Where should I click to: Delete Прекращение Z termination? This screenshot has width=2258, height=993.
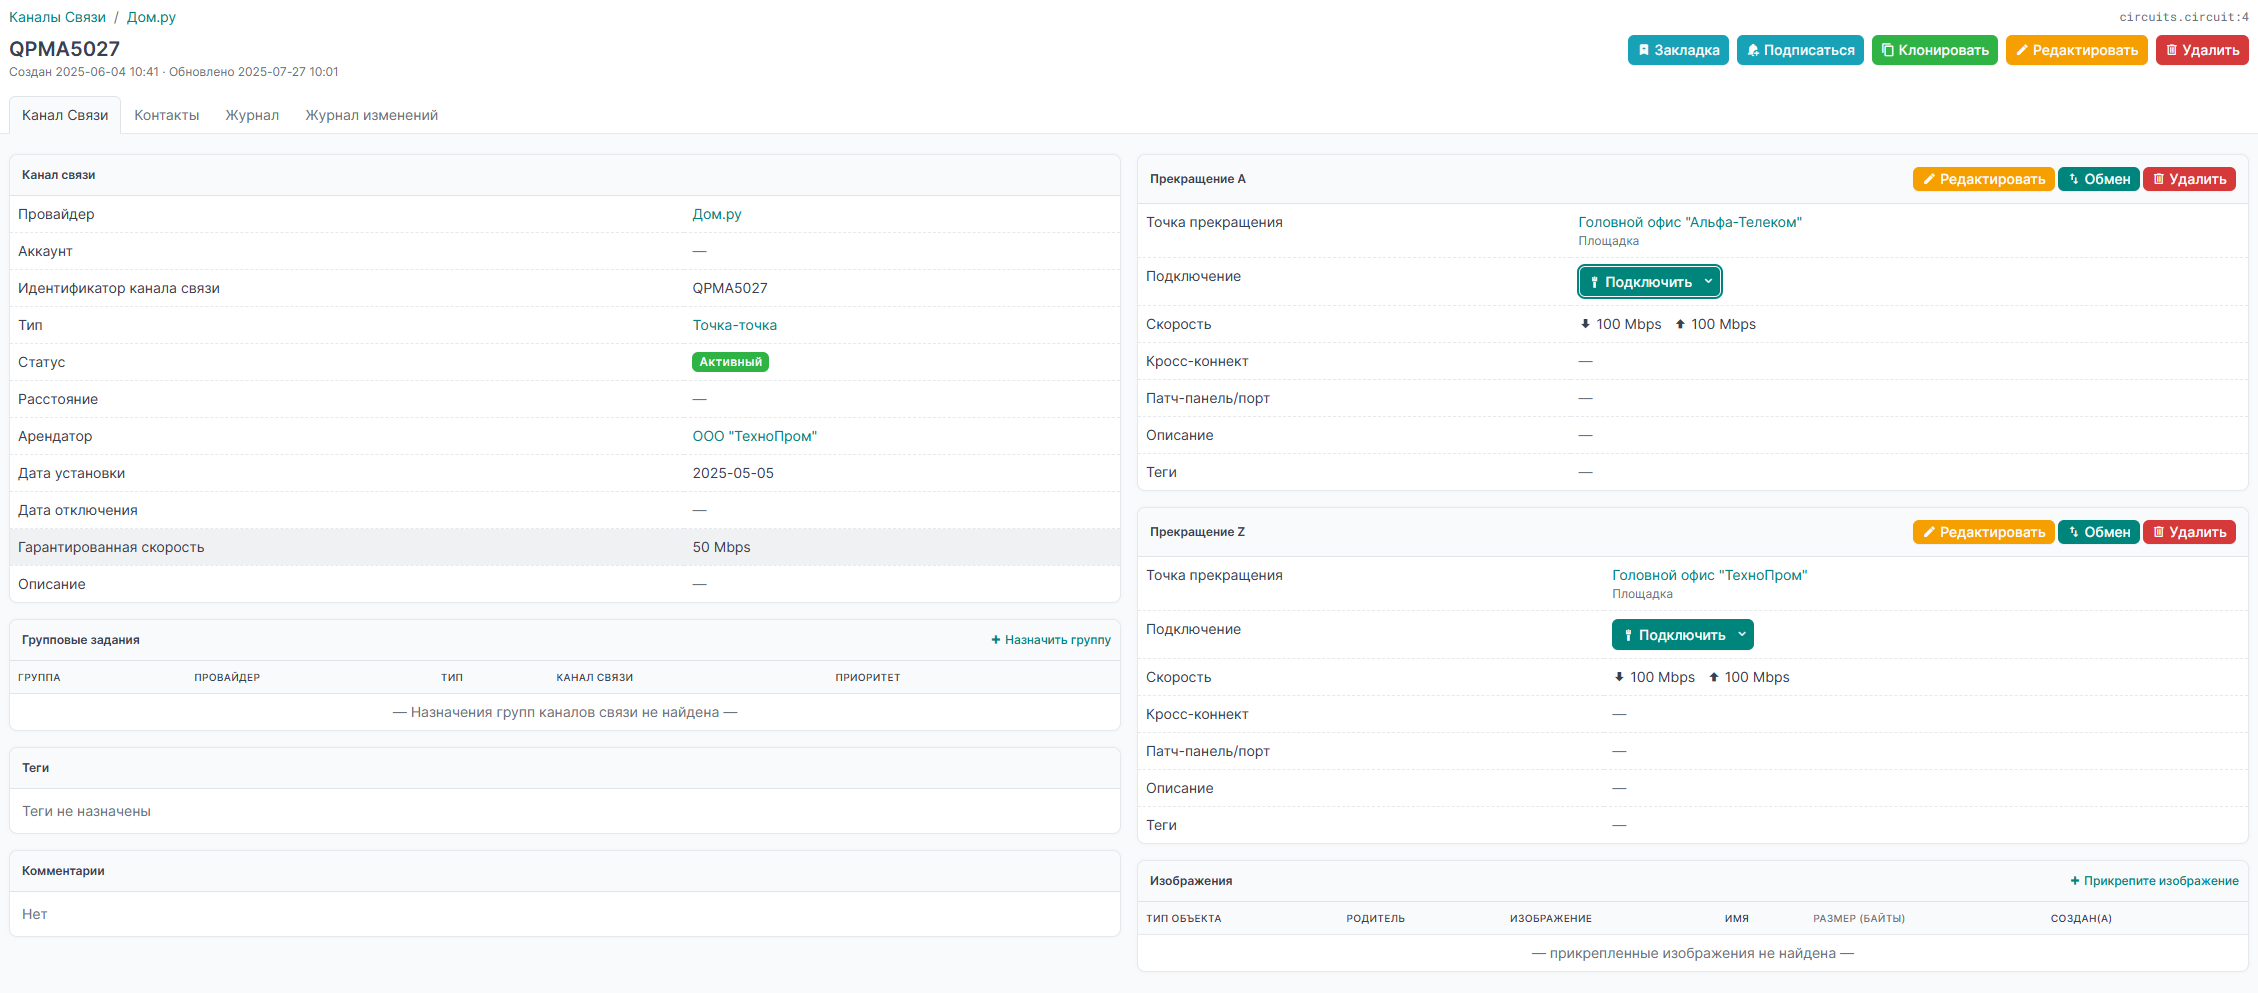[2188, 532]
